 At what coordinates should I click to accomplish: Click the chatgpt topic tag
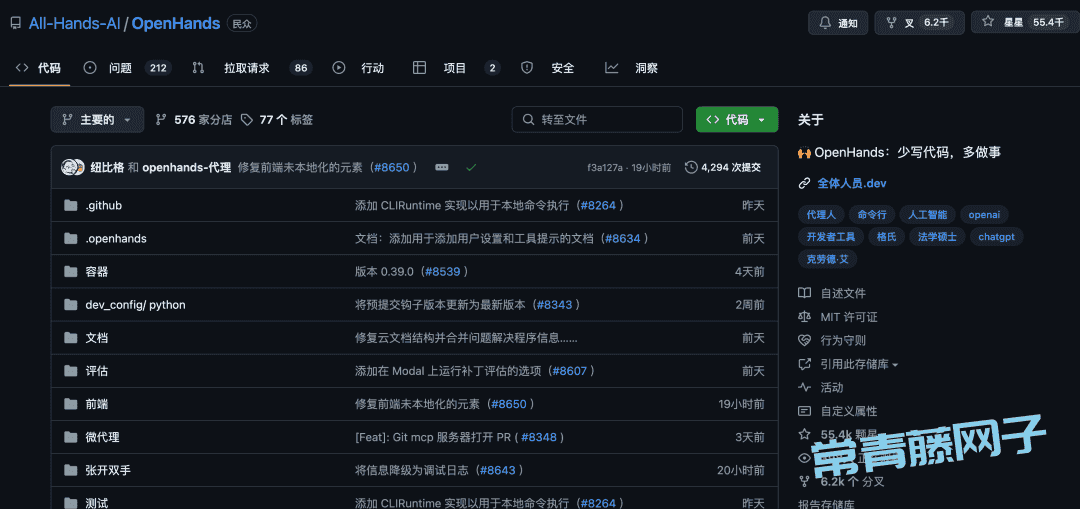(997, 237)
